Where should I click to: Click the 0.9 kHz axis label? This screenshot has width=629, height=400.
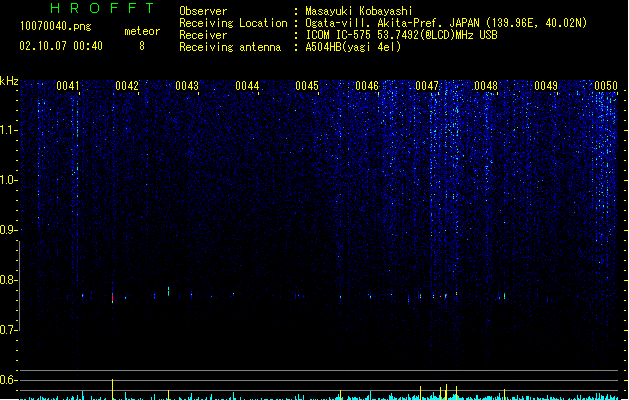(8, 230)
